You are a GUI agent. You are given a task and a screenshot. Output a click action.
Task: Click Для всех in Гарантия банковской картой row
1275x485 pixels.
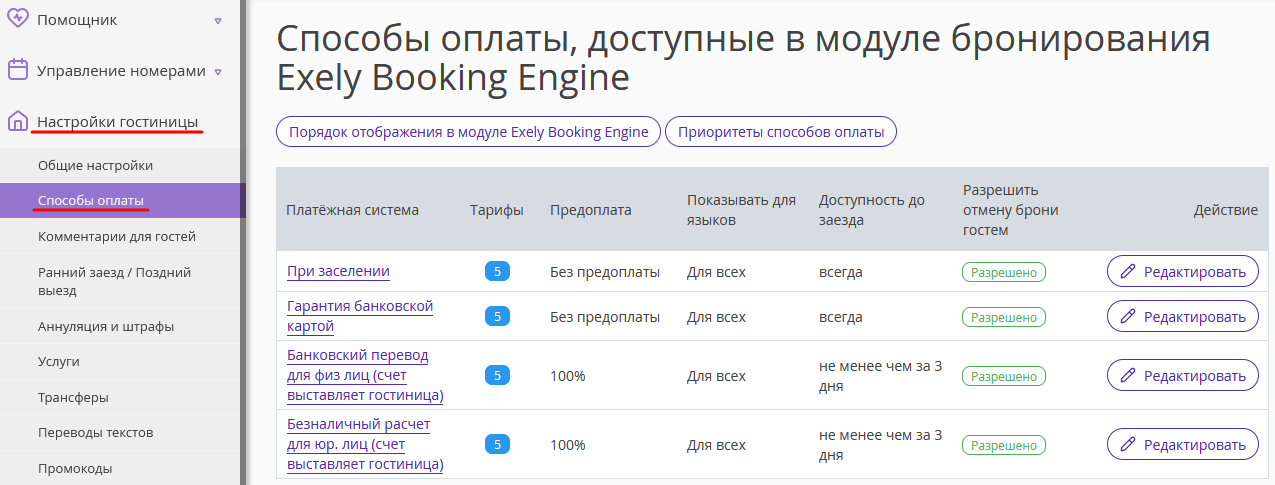pyautogui.click(x=716, y=316)
